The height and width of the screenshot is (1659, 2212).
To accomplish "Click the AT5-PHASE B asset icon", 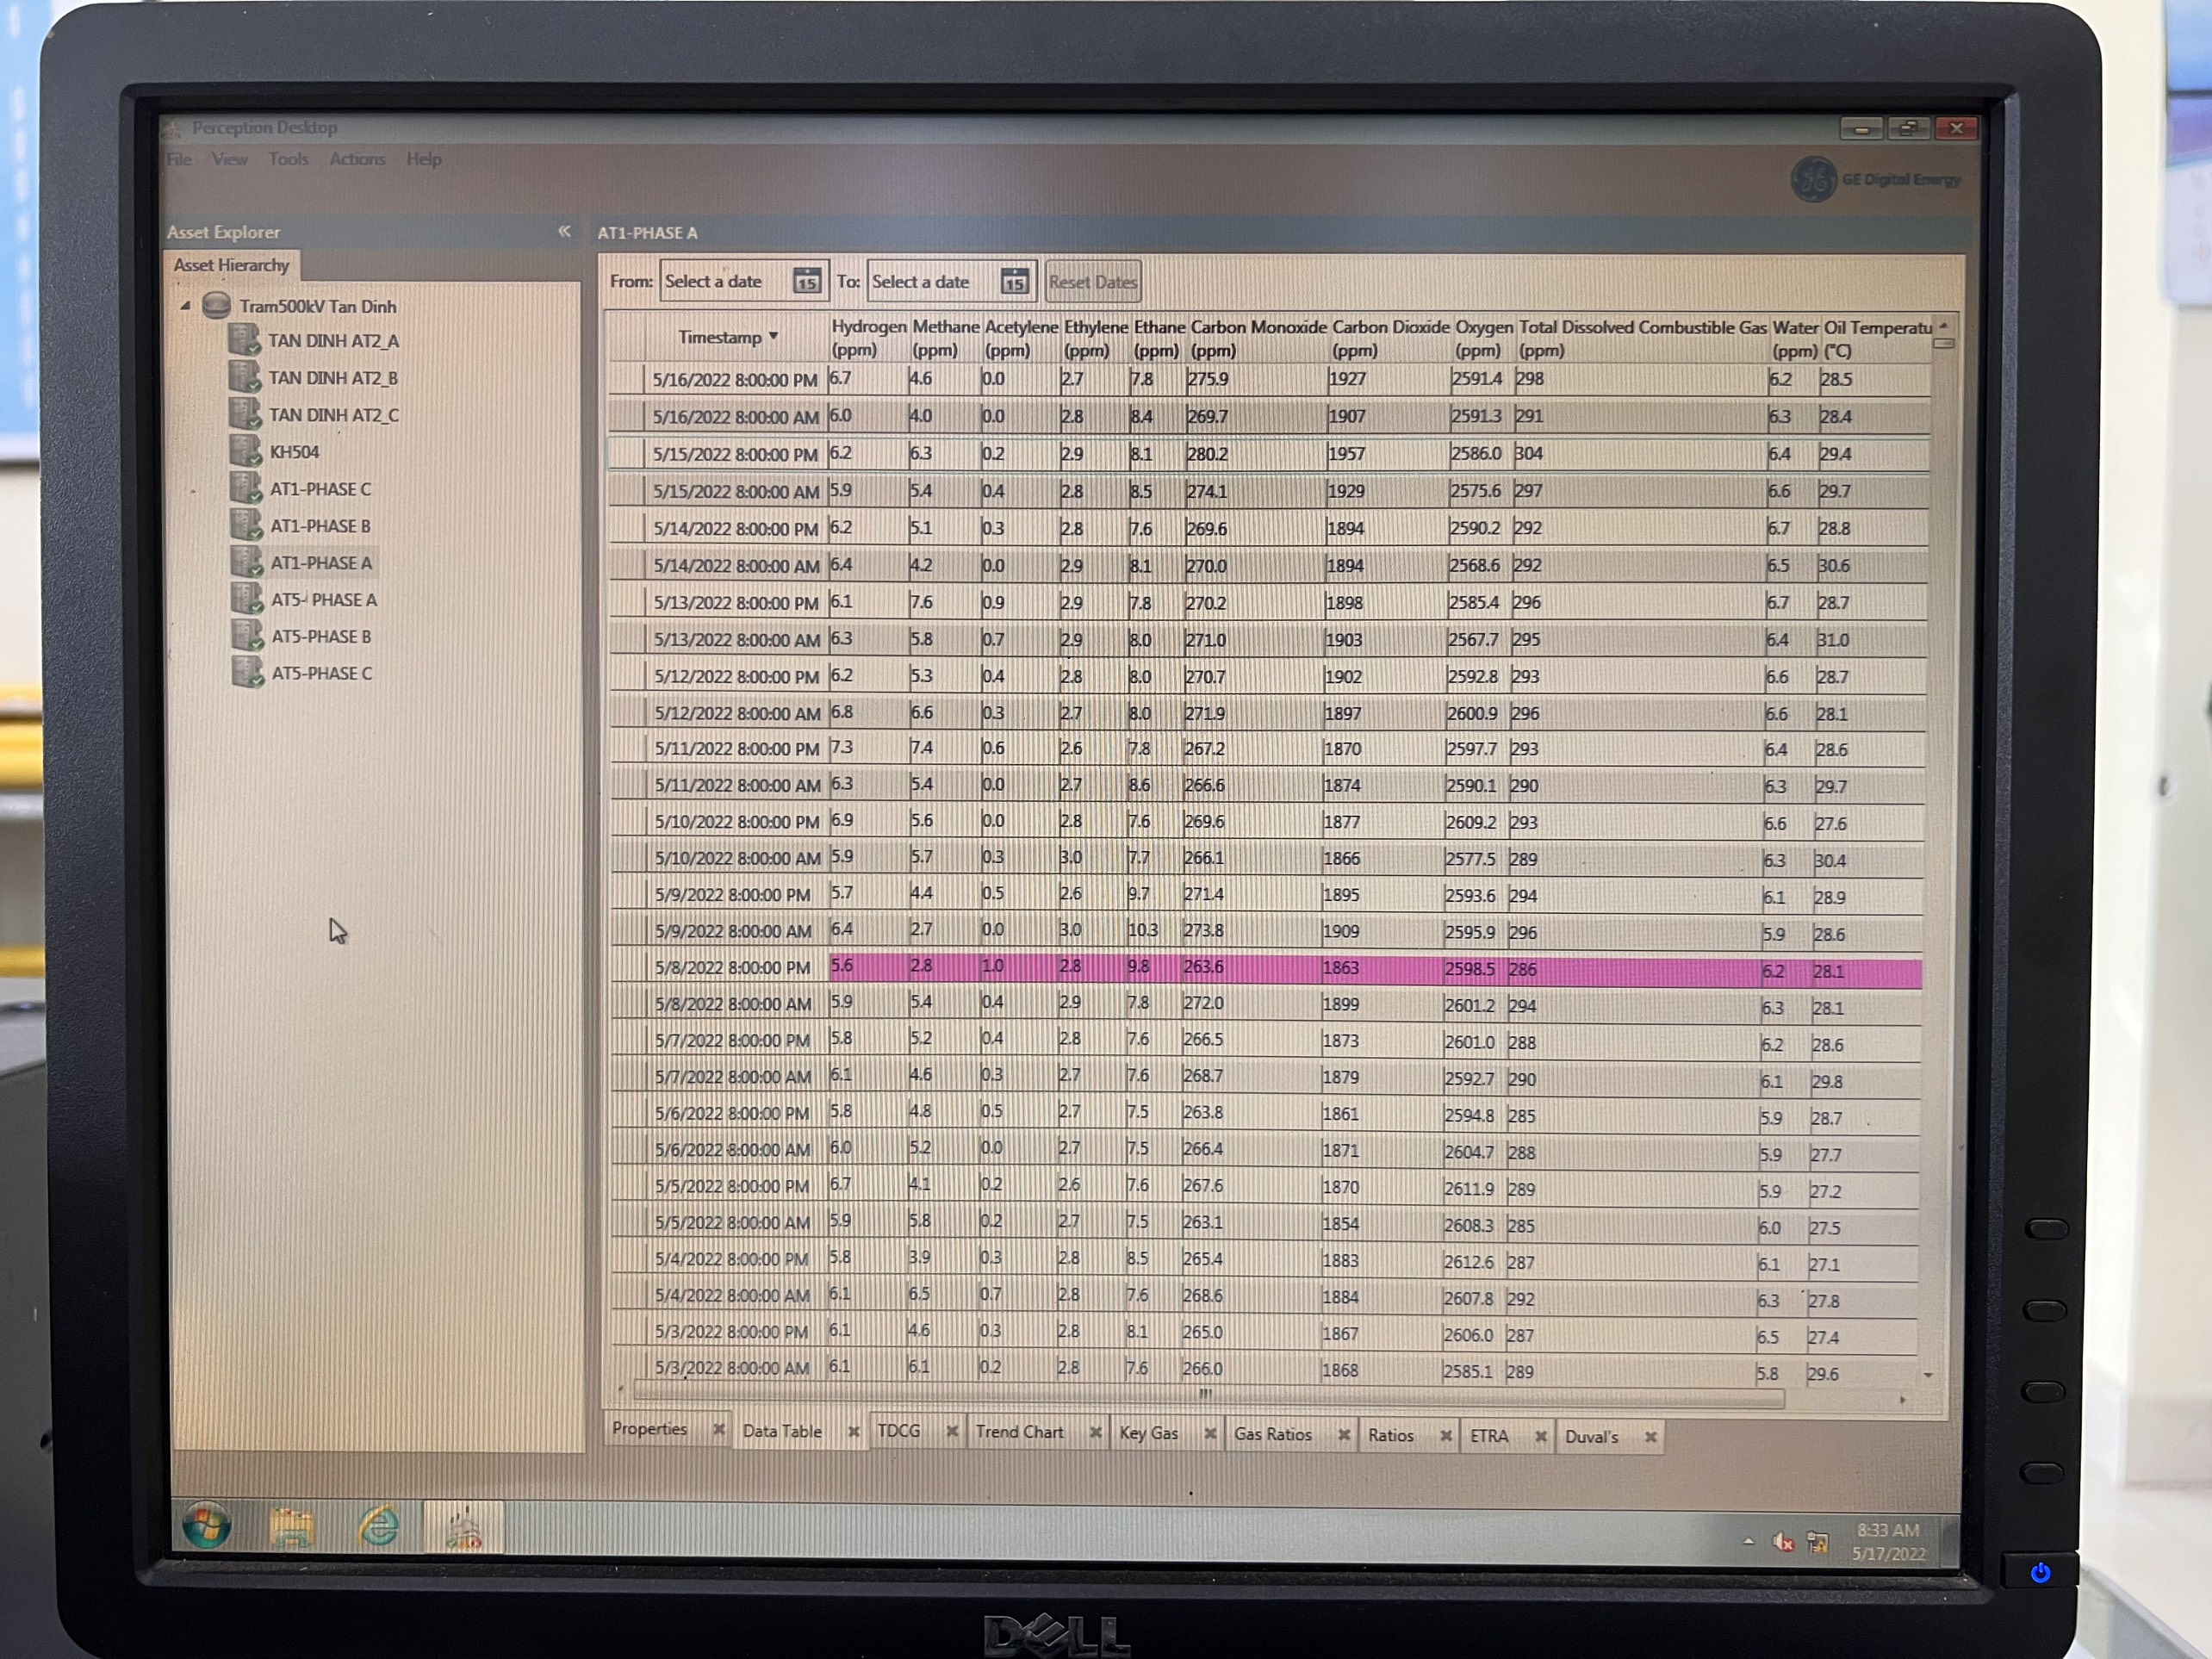I will pyautogui.click(x=247, y=636).
